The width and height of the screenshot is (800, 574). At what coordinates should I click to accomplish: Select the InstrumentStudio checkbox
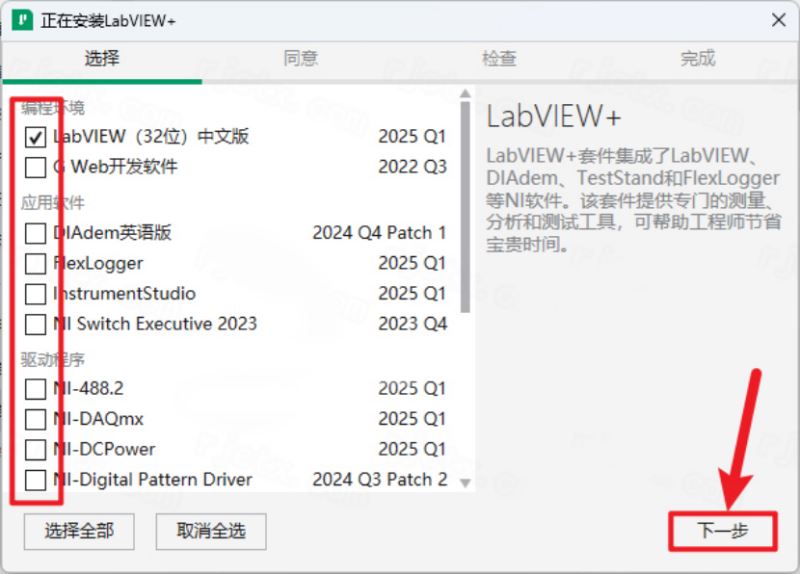tap(35, 294)
